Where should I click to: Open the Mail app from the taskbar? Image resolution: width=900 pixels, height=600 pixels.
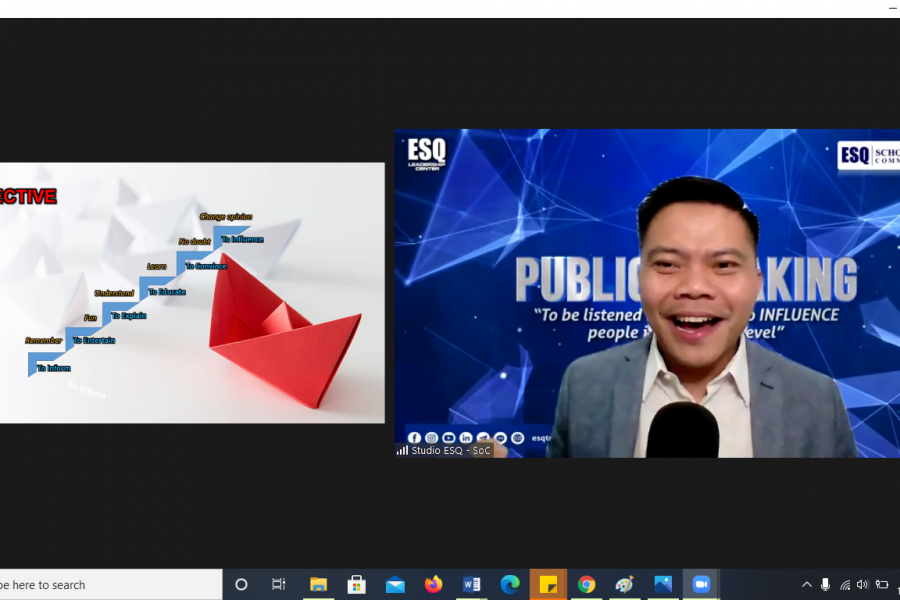395,585
